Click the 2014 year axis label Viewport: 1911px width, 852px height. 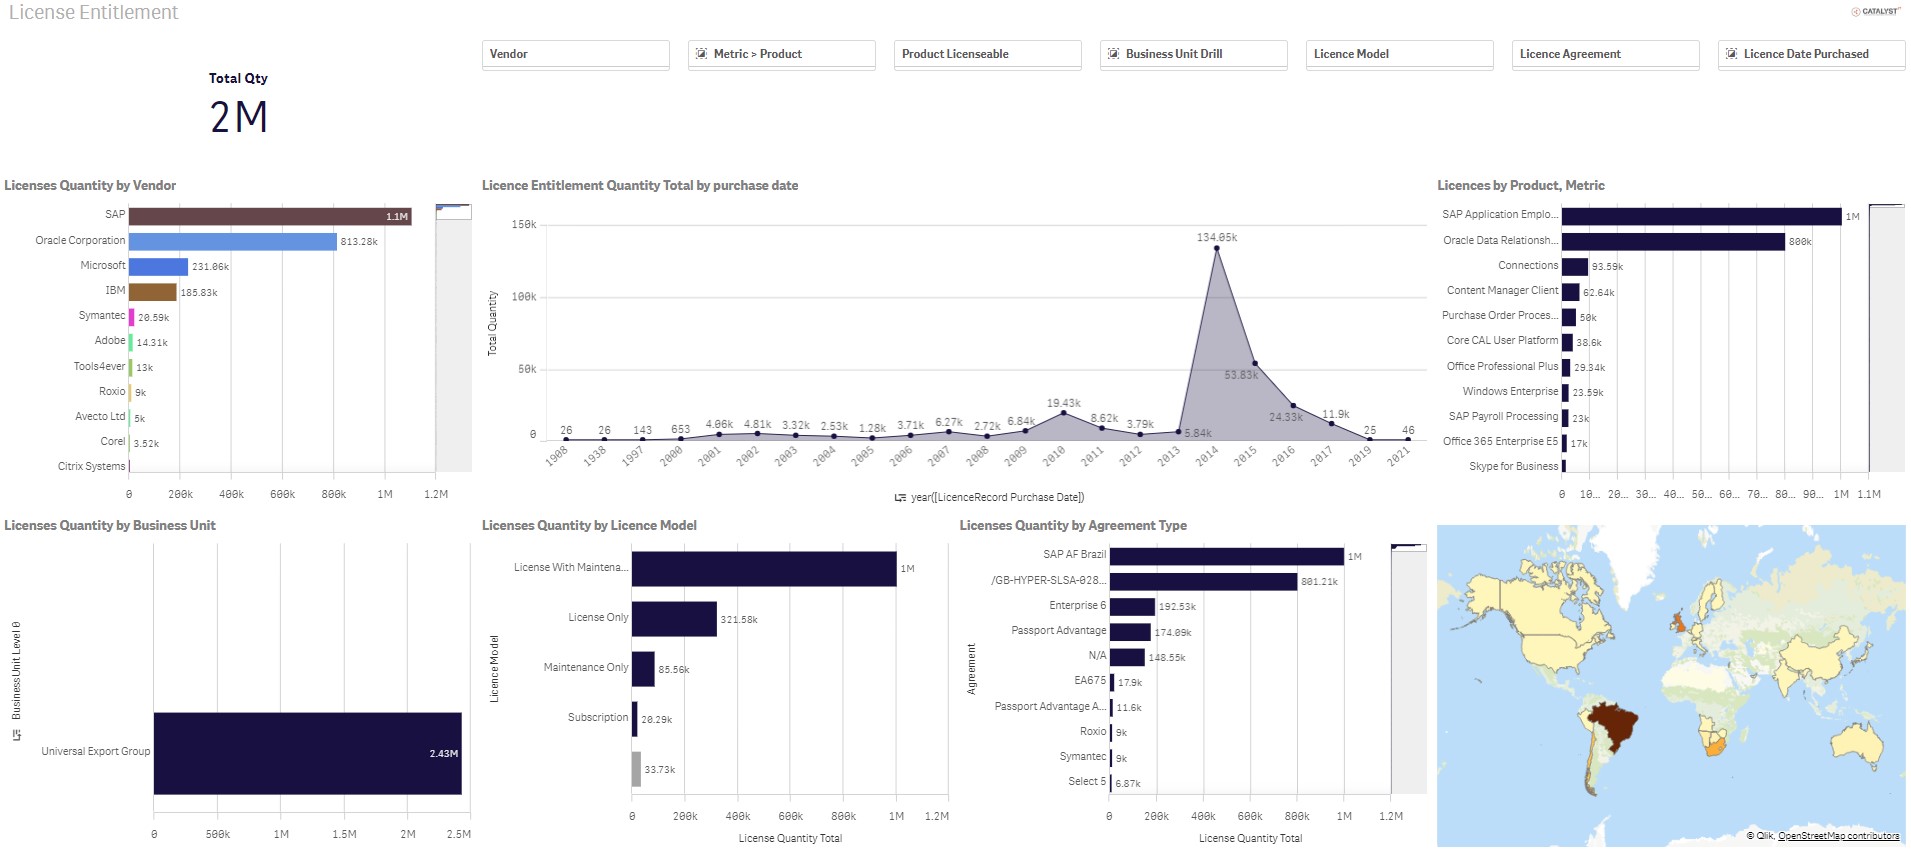(1207, 456)
